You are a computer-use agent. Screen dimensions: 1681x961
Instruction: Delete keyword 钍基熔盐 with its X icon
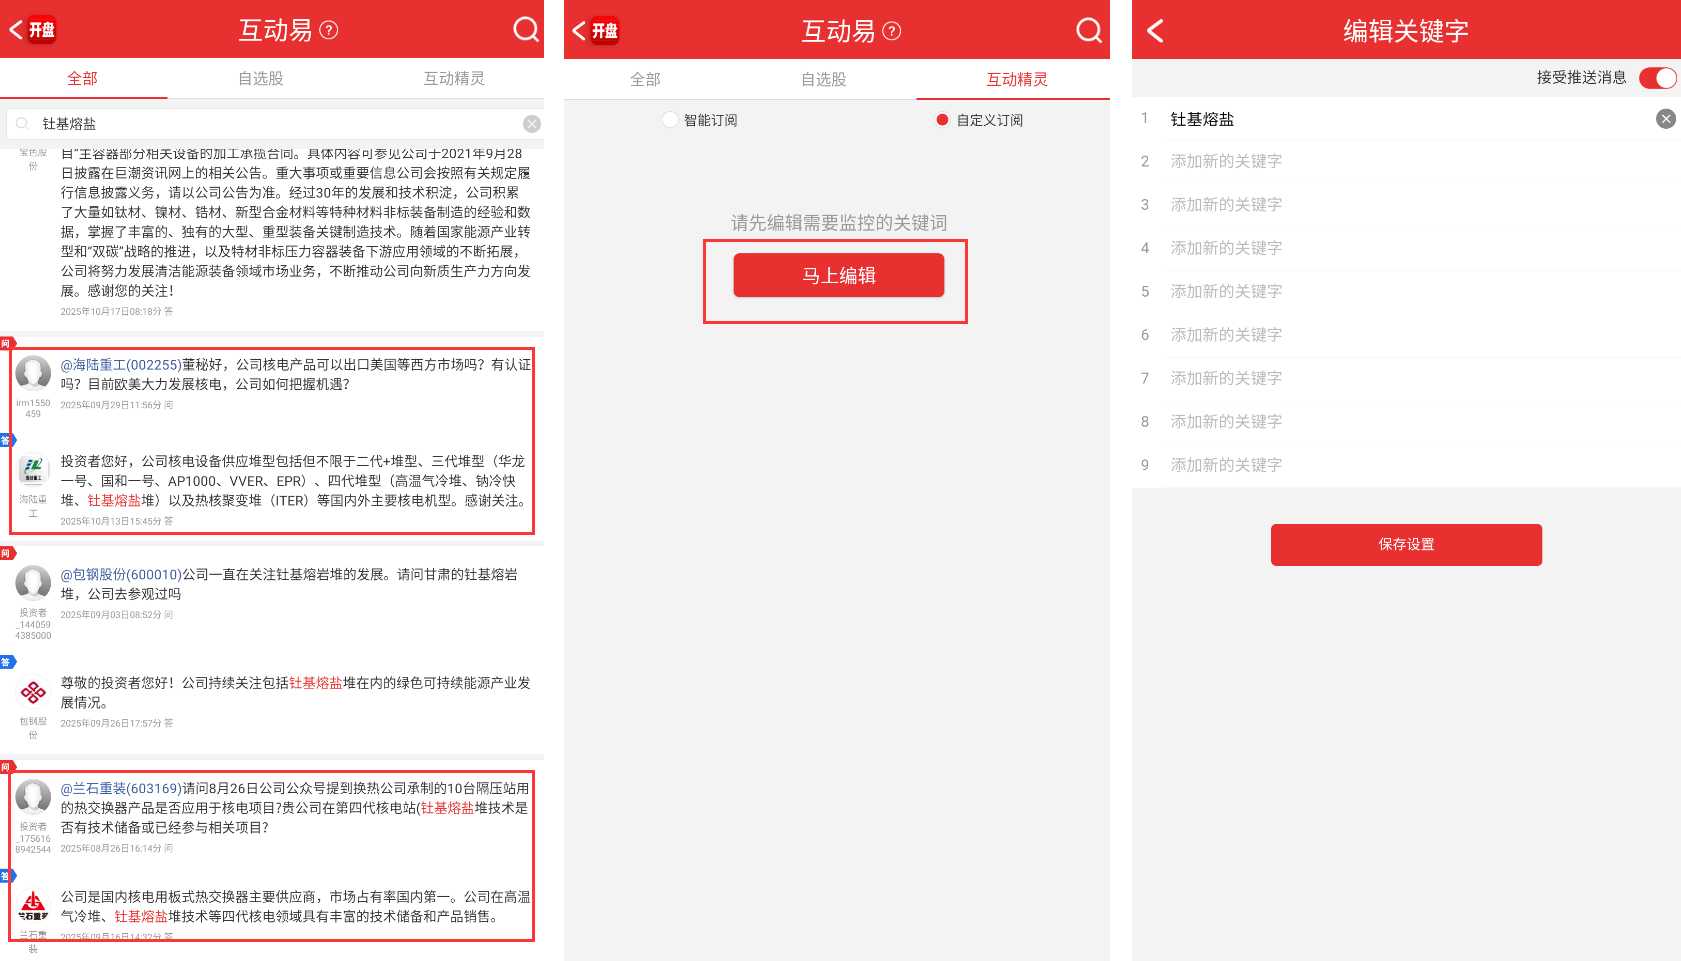tap(1665, 119)
